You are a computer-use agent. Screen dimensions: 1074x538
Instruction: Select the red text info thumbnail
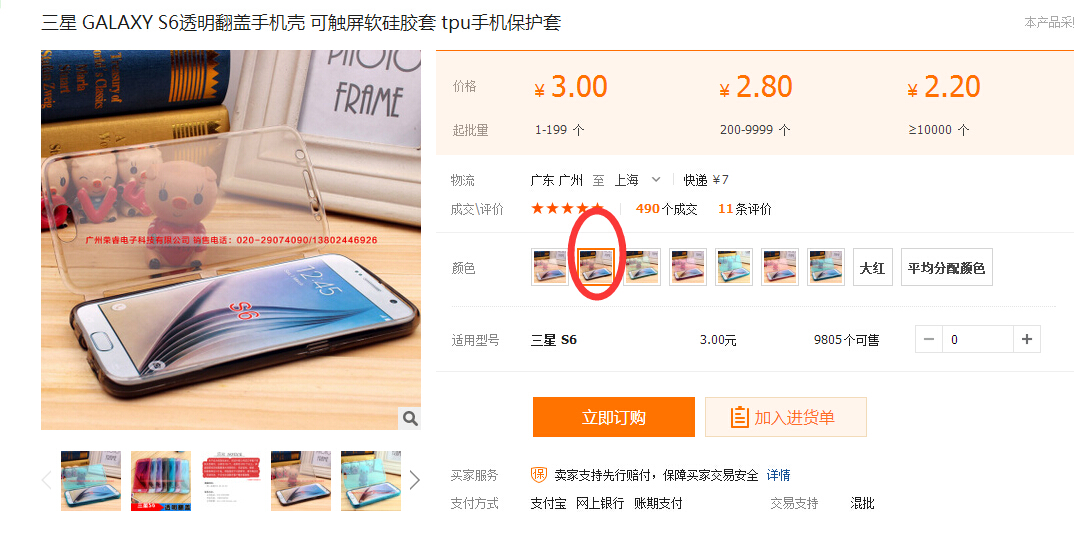point(231,480)
